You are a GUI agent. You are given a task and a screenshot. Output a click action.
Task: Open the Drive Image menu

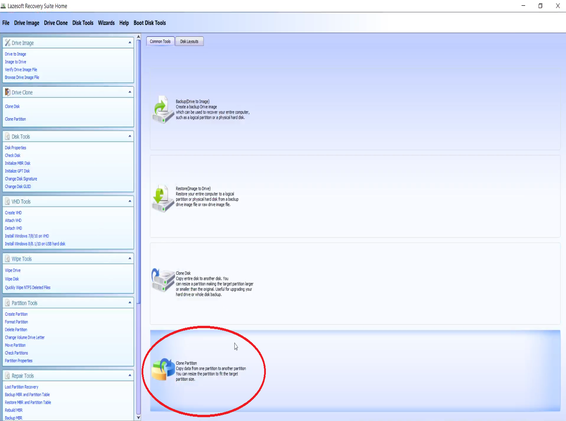click(x=26, y=23)
